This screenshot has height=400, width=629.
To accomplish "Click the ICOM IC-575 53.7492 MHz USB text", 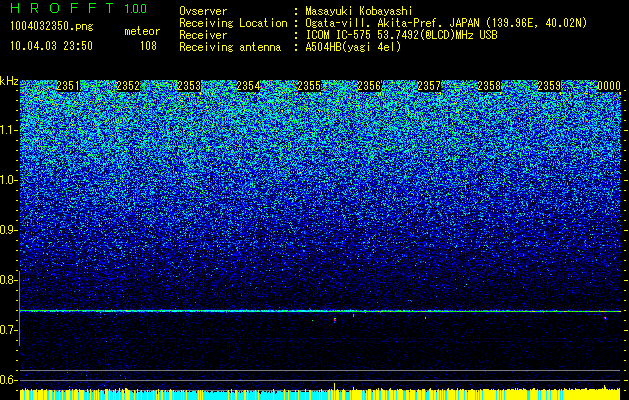I will click(x=401, y=35).
